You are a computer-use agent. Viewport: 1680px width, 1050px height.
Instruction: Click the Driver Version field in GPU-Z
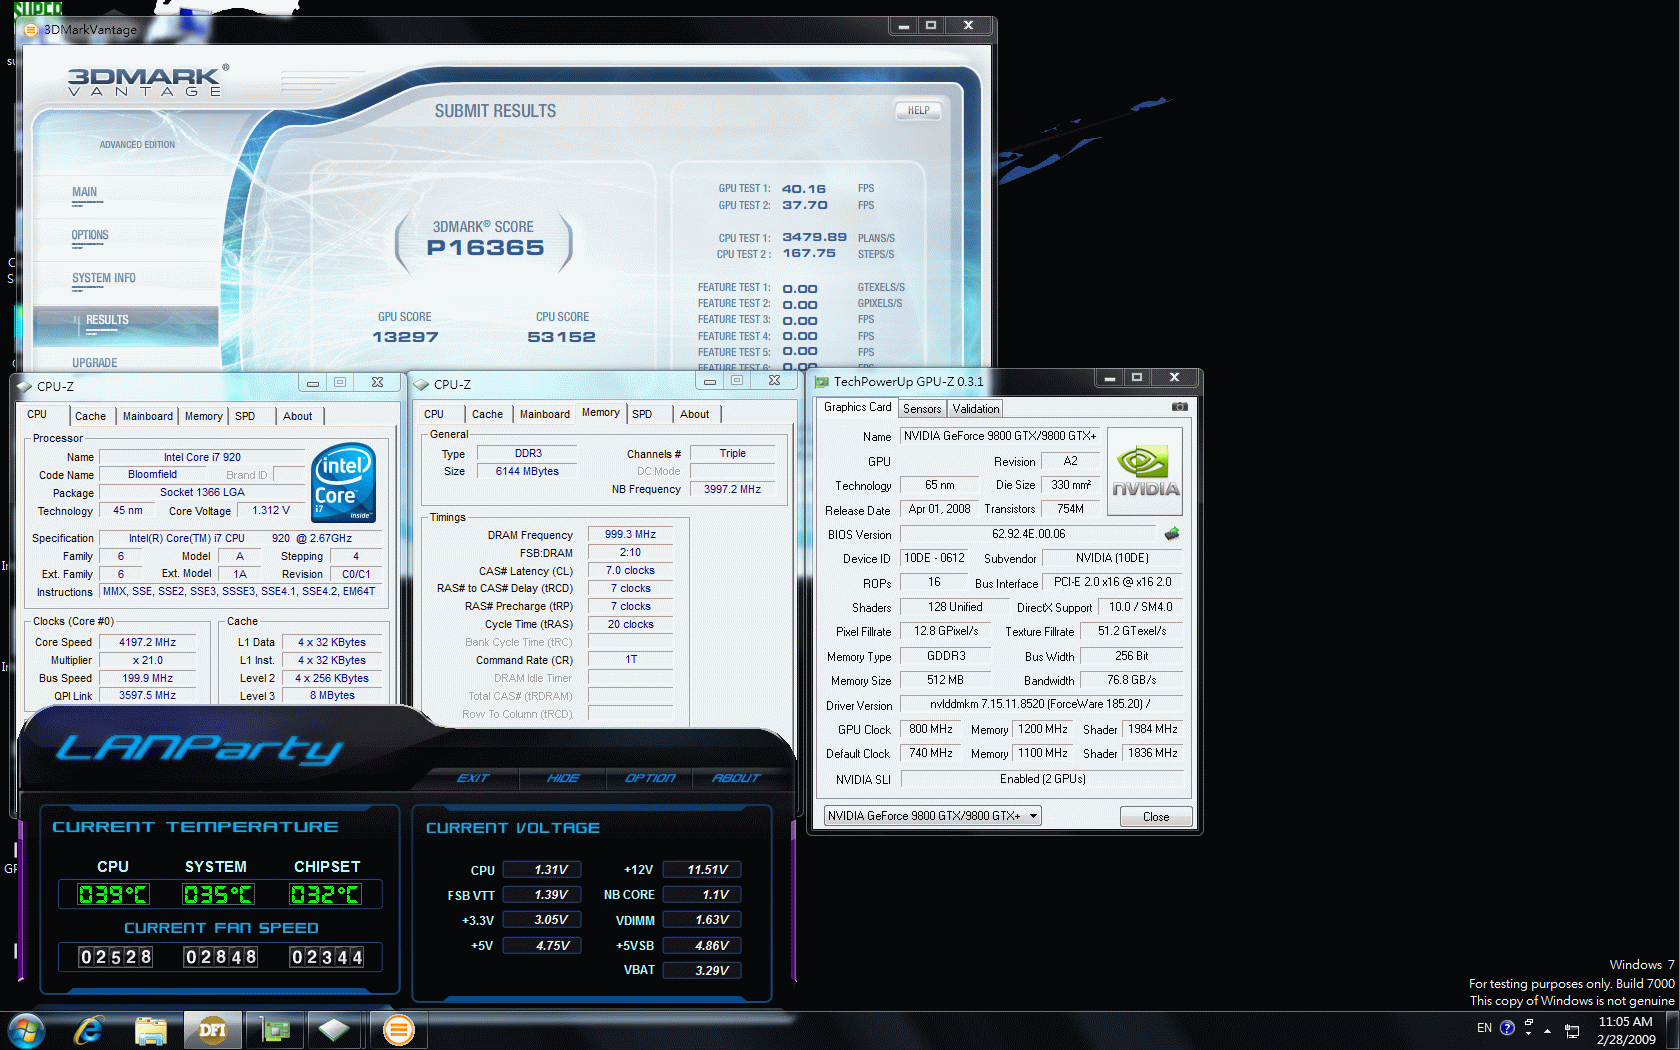pos(1041,704)
